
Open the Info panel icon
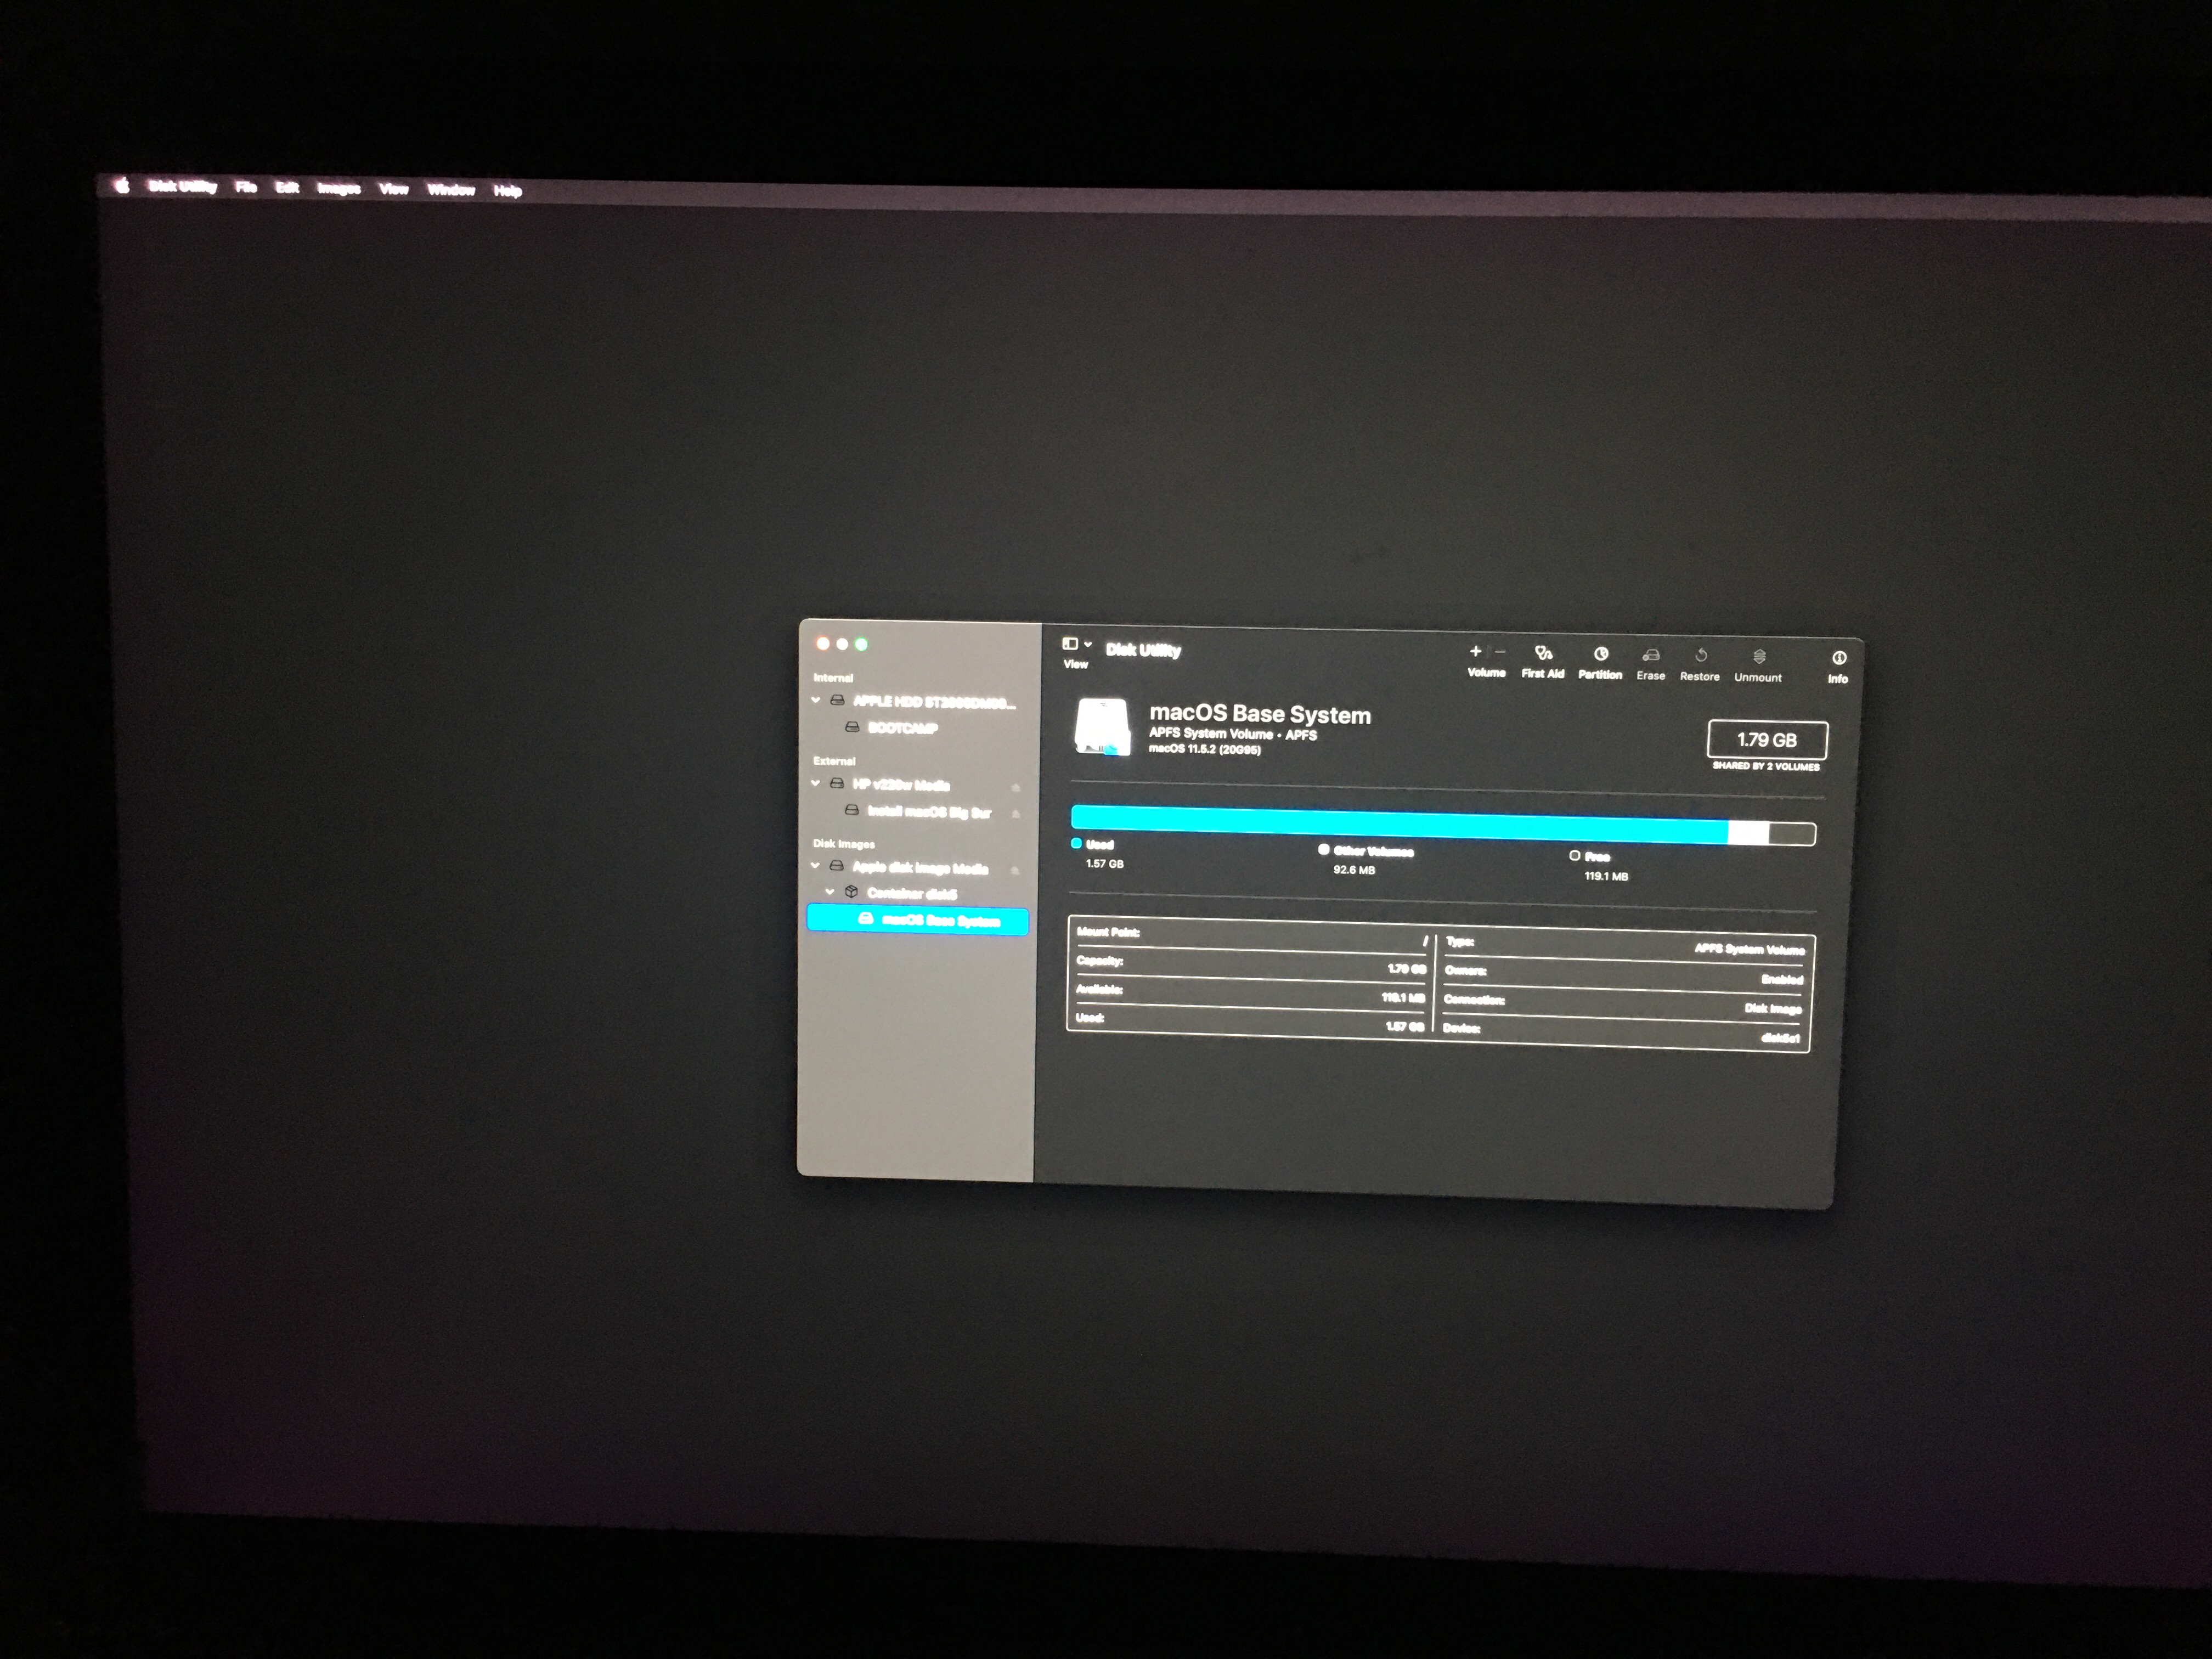pyautogui.click(x=1839, y=658)
